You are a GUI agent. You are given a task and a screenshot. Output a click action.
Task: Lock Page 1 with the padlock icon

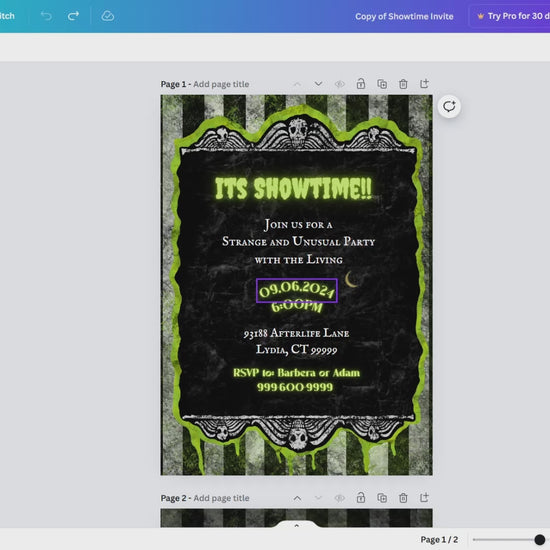pyautogui.click(x=361, y=84)
